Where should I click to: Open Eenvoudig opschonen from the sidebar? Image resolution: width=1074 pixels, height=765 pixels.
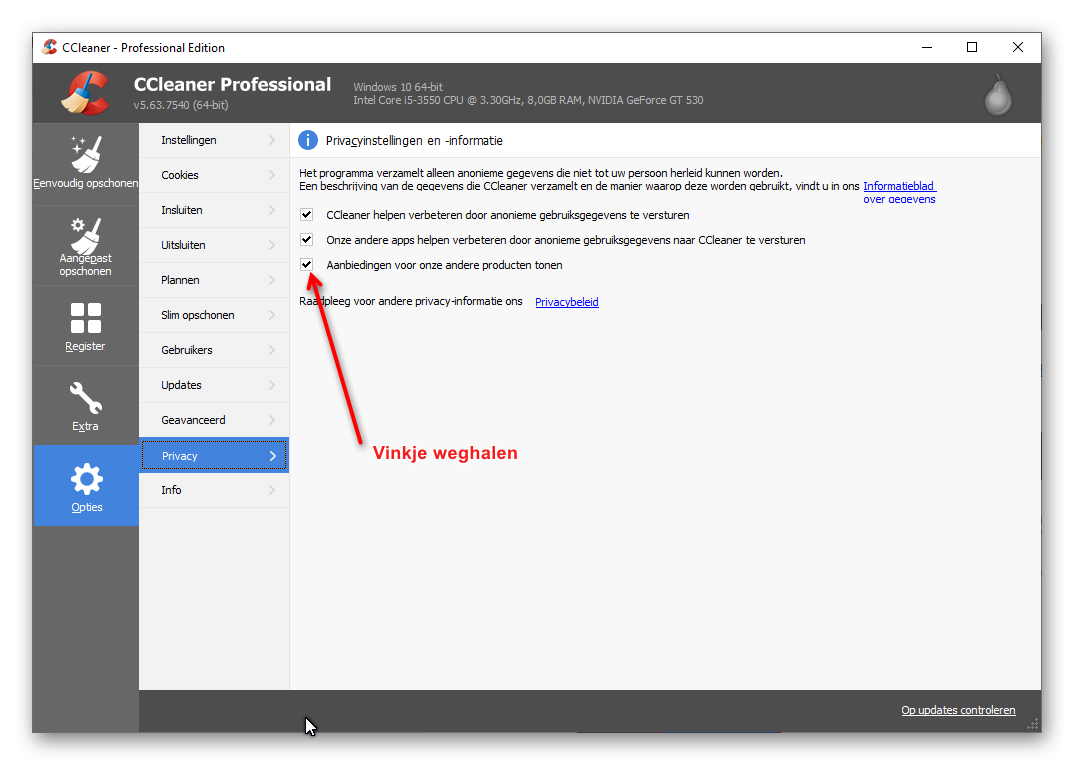[x=86, y=163]
